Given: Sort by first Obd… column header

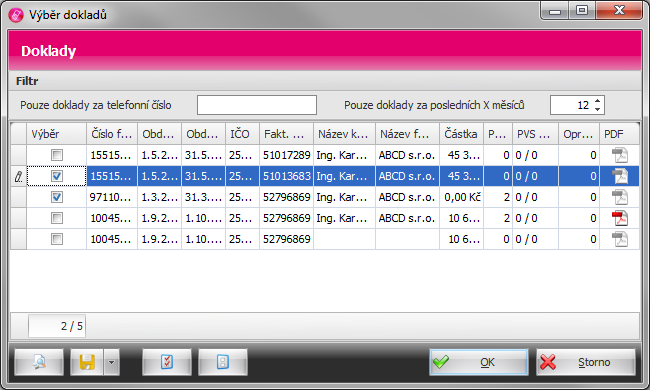Looking at the screenshot, I should tap(160, 134).
